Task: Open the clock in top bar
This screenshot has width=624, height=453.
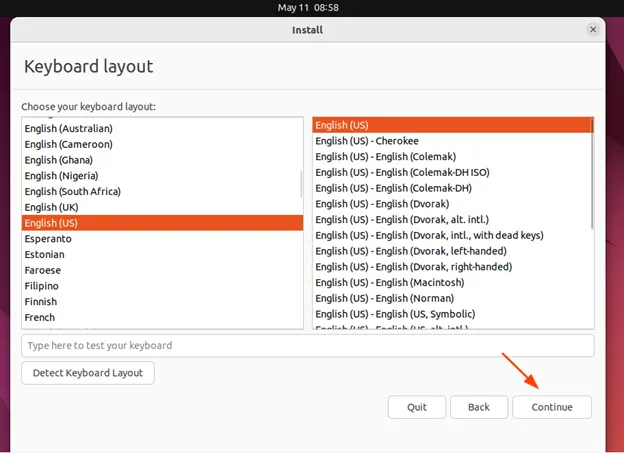Action: coord(311,7)
